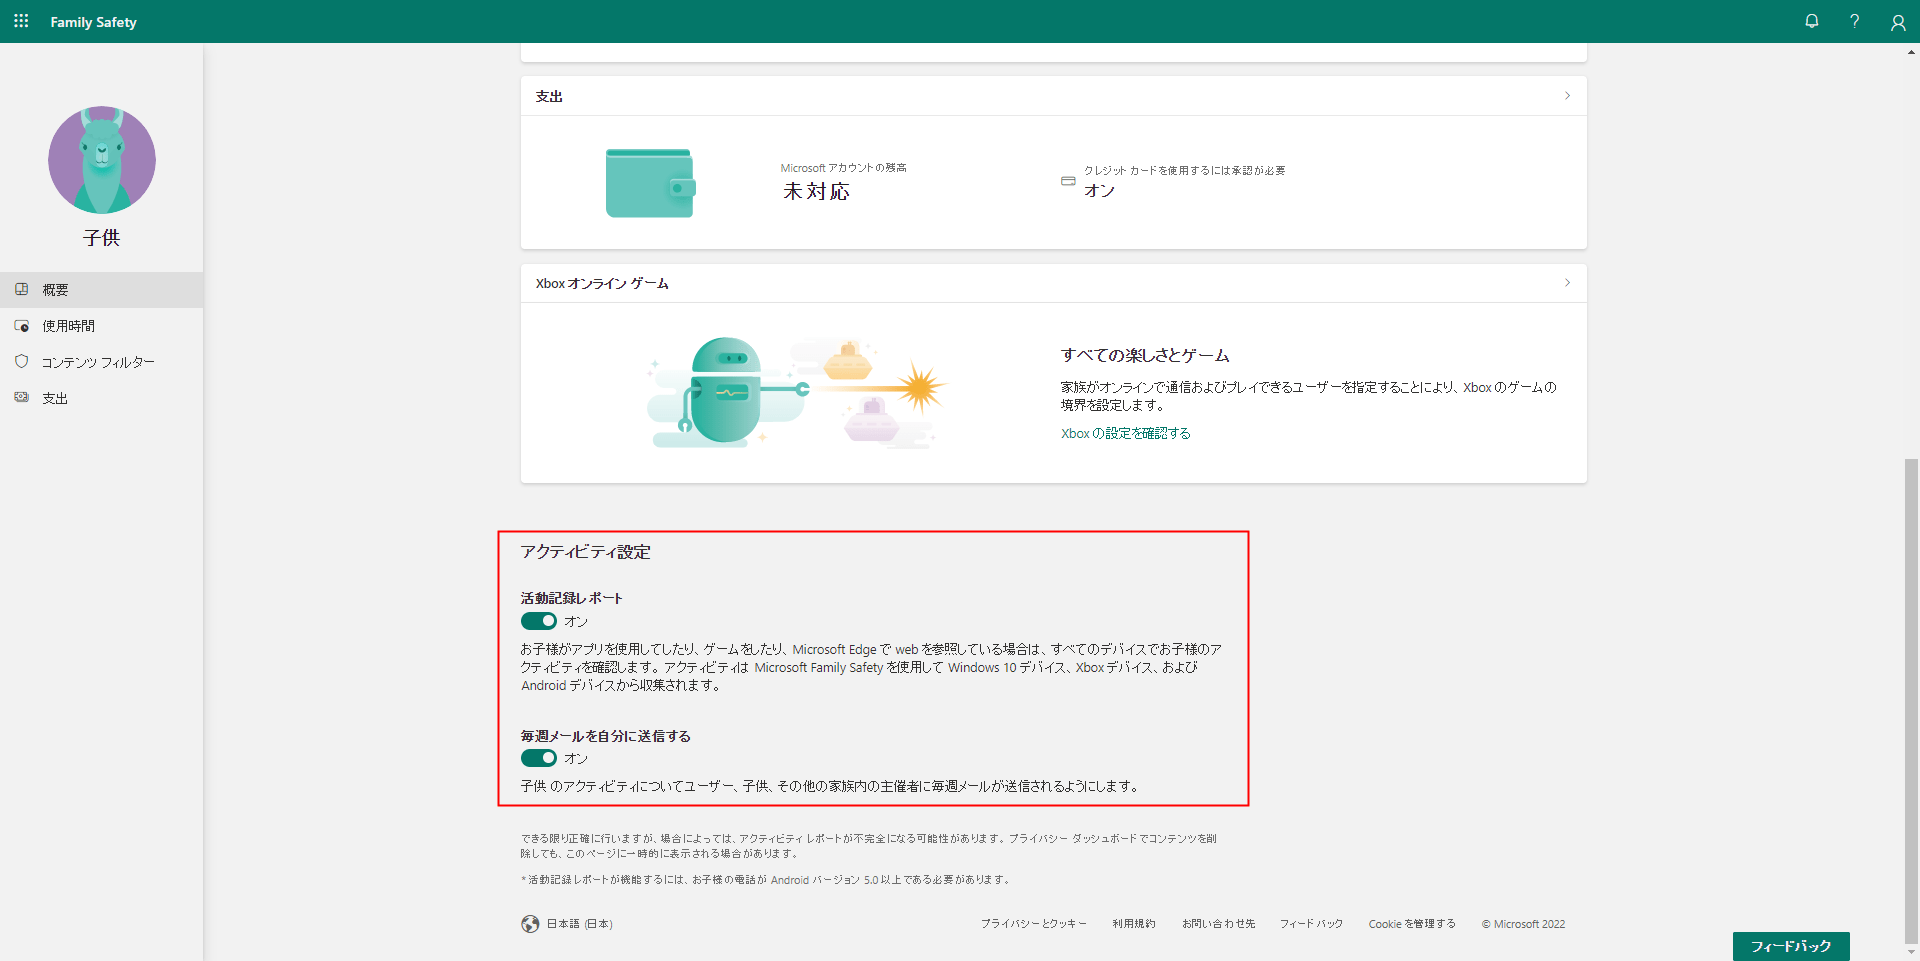
Task: Click the アクティビティ設定 heading
Action: tap(585, 552)
